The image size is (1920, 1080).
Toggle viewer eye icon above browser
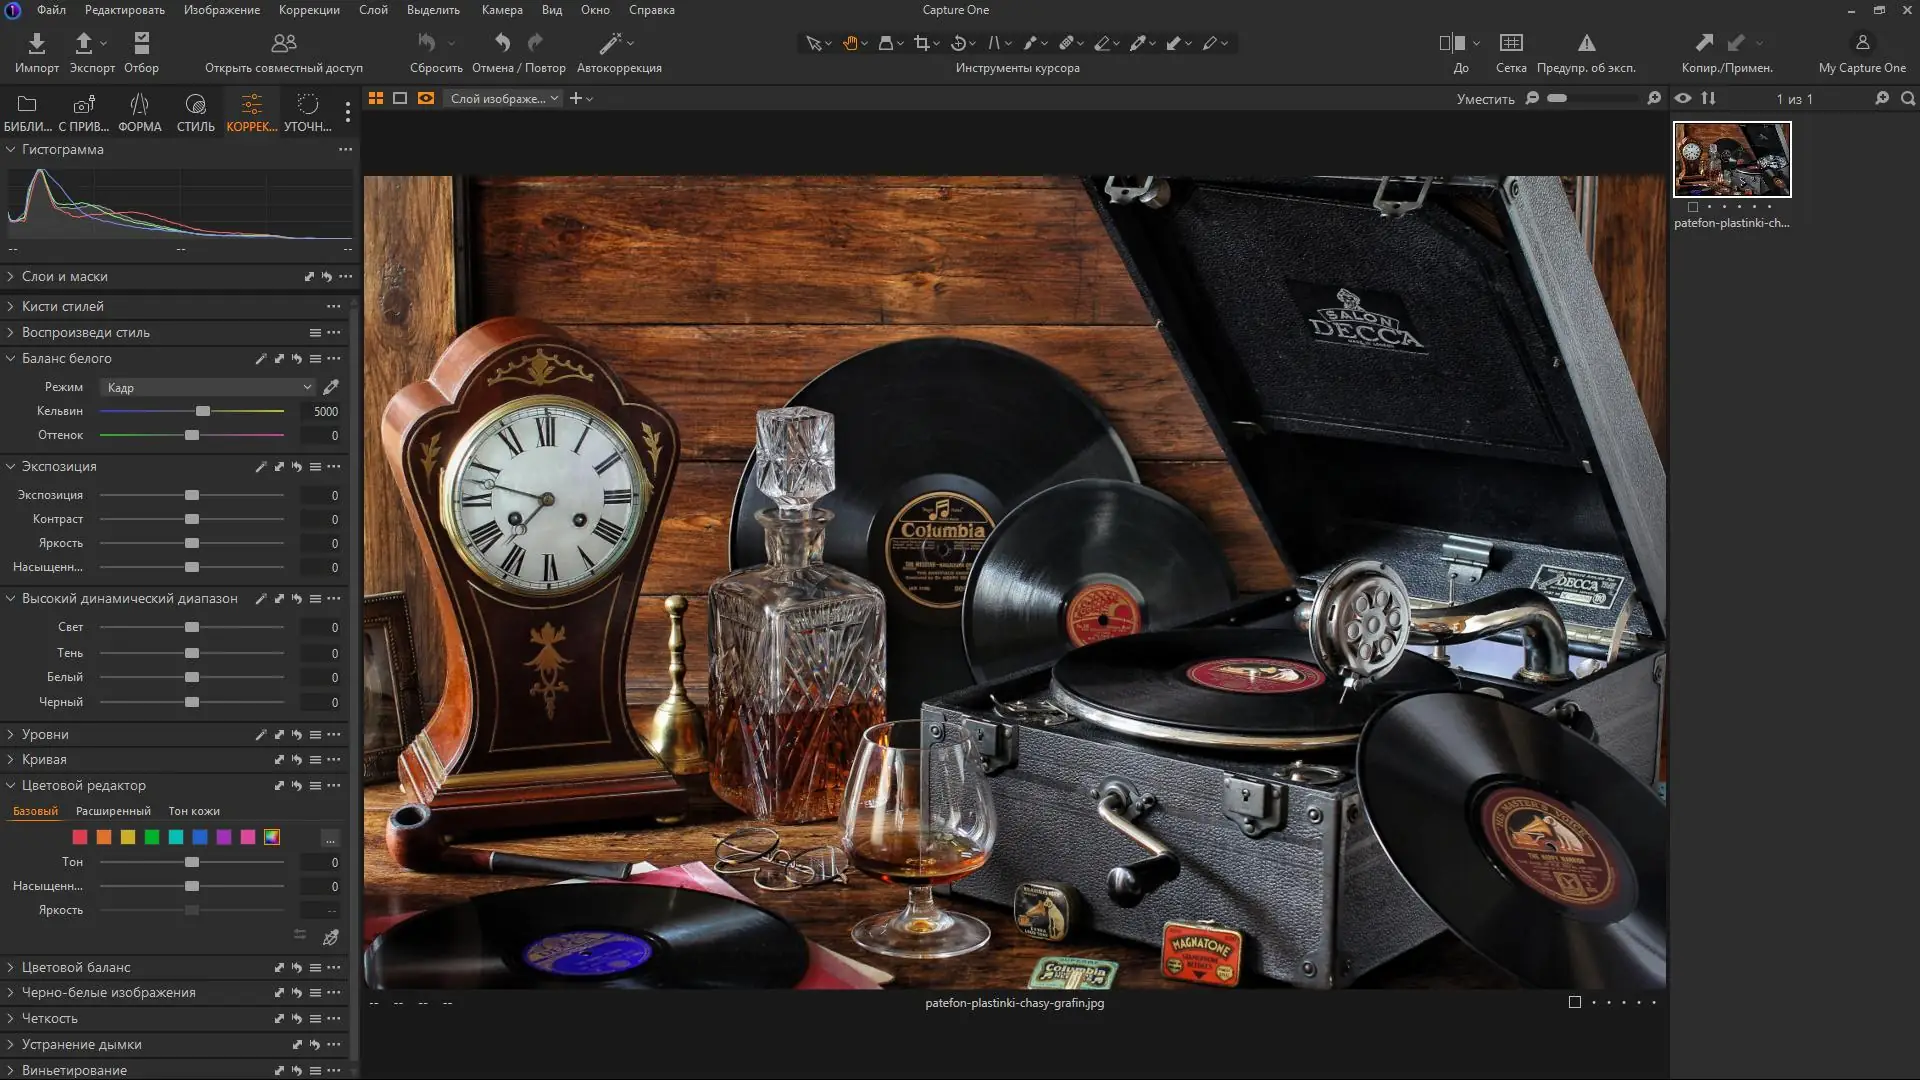[1683, 98]
